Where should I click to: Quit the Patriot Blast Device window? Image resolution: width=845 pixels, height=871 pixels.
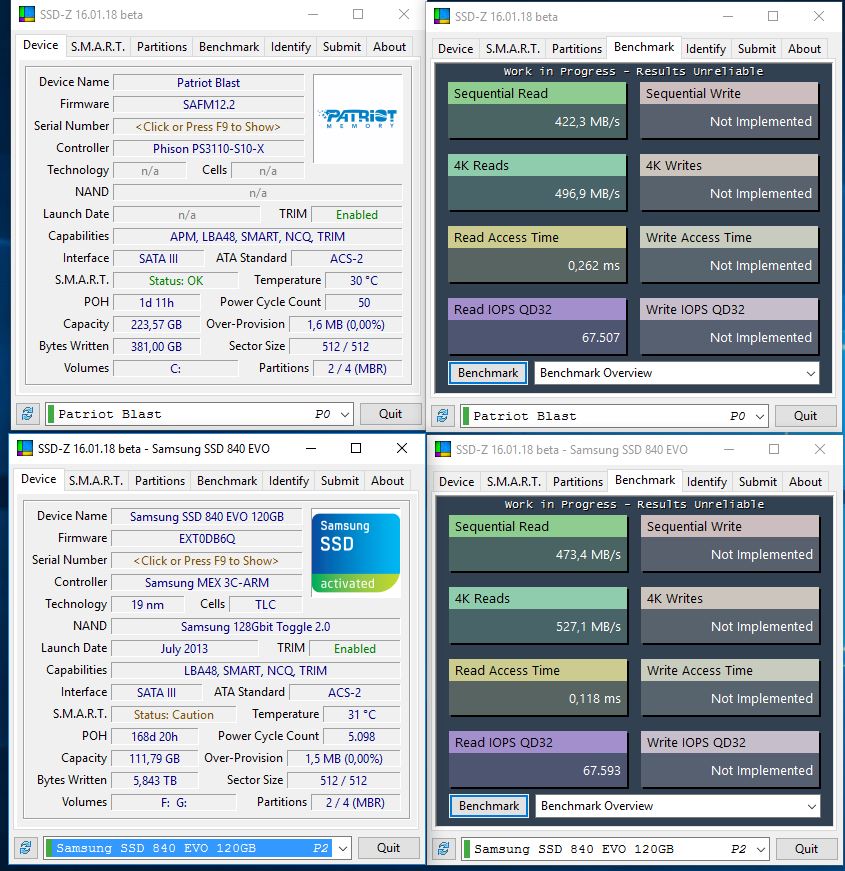point(390,414)
